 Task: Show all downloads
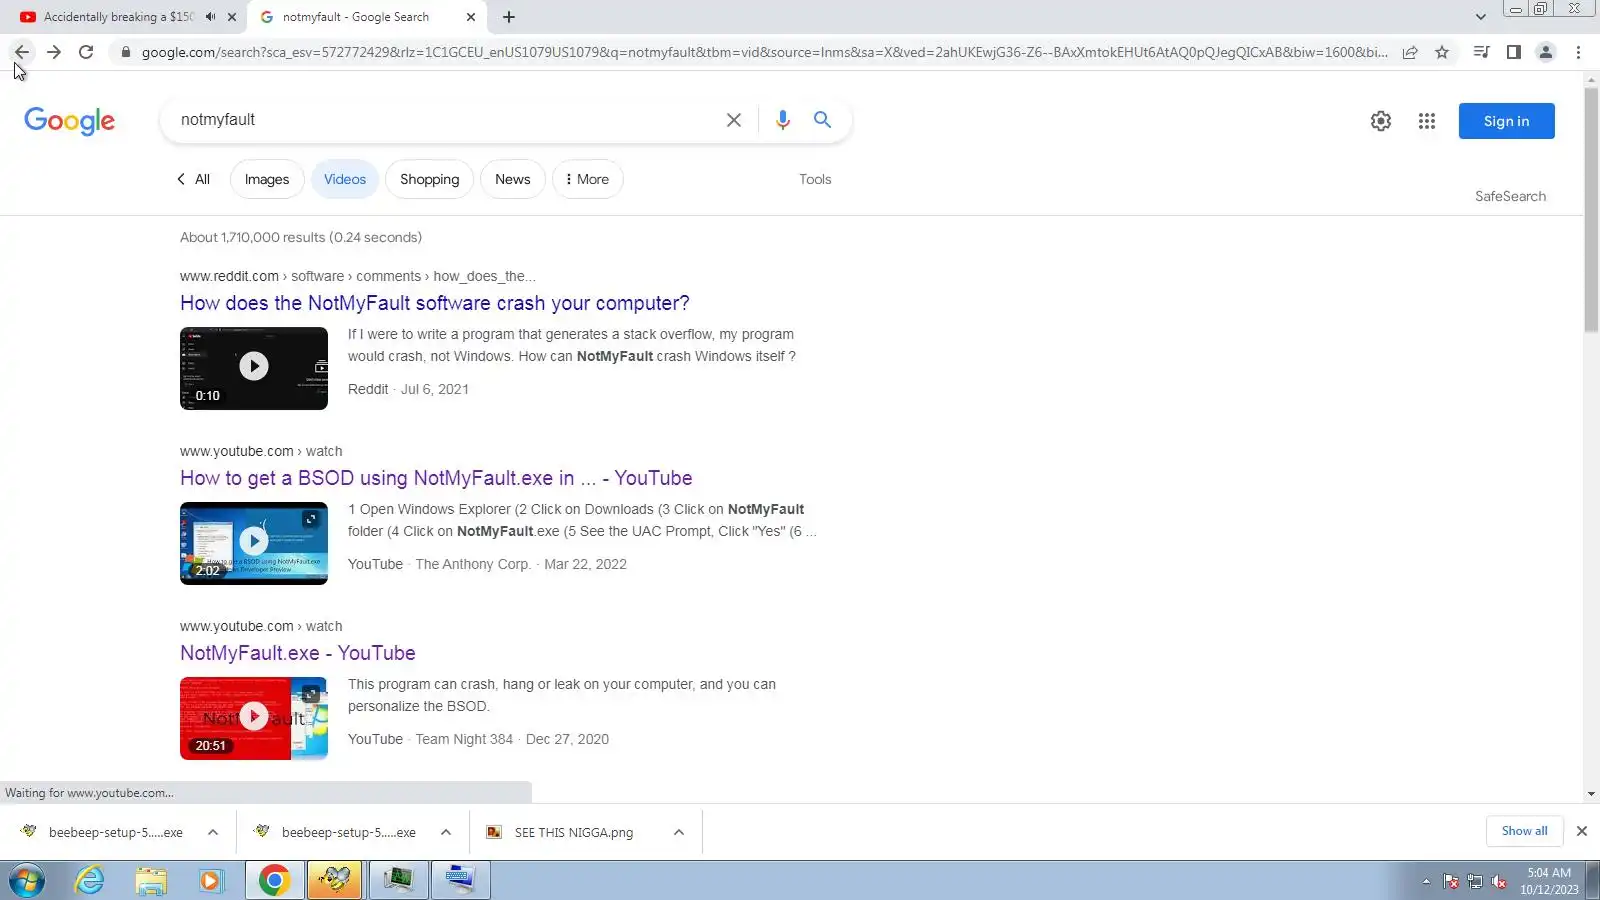tap(1524, 831)
